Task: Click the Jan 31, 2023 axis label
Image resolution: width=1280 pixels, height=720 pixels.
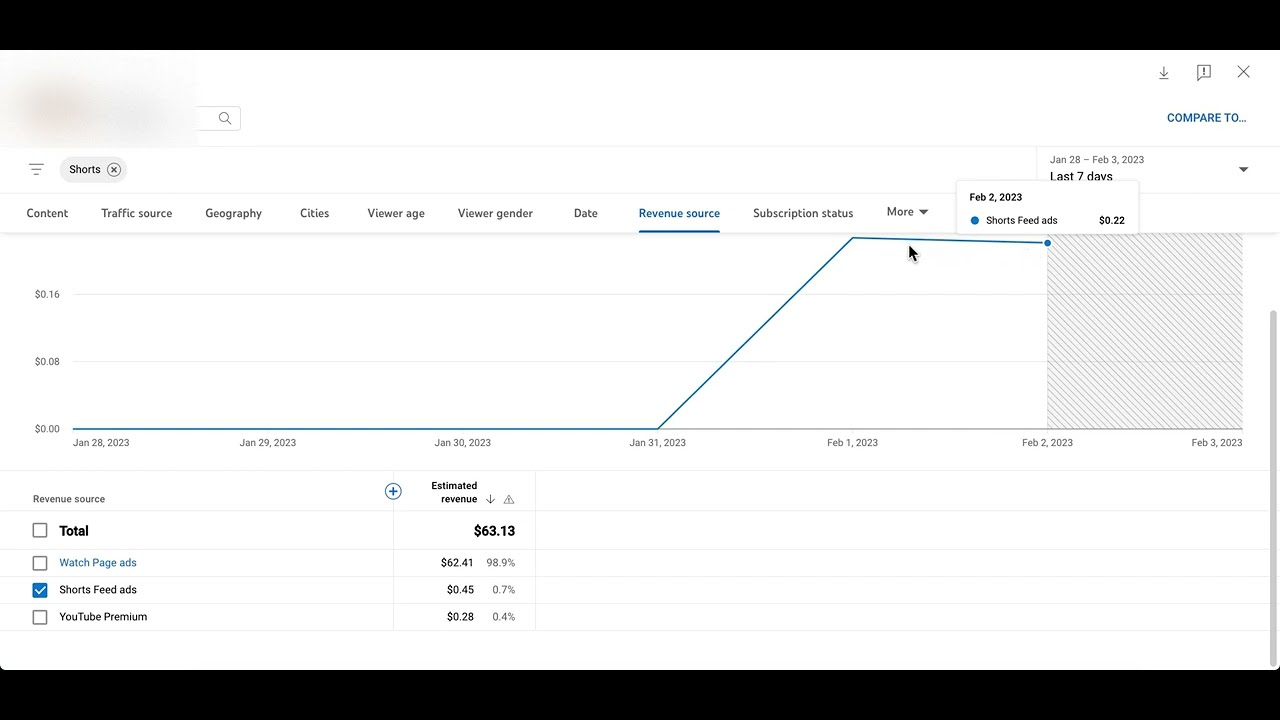Action: [657, 443]
